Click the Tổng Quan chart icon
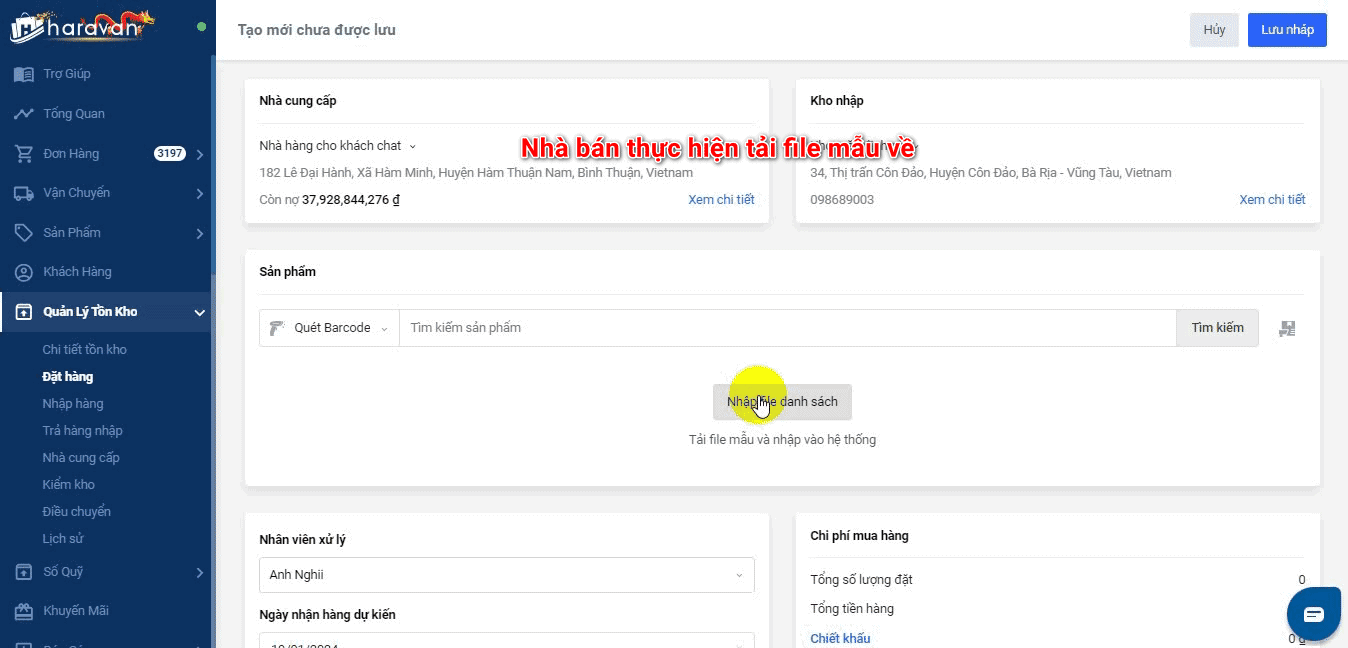 23,114
